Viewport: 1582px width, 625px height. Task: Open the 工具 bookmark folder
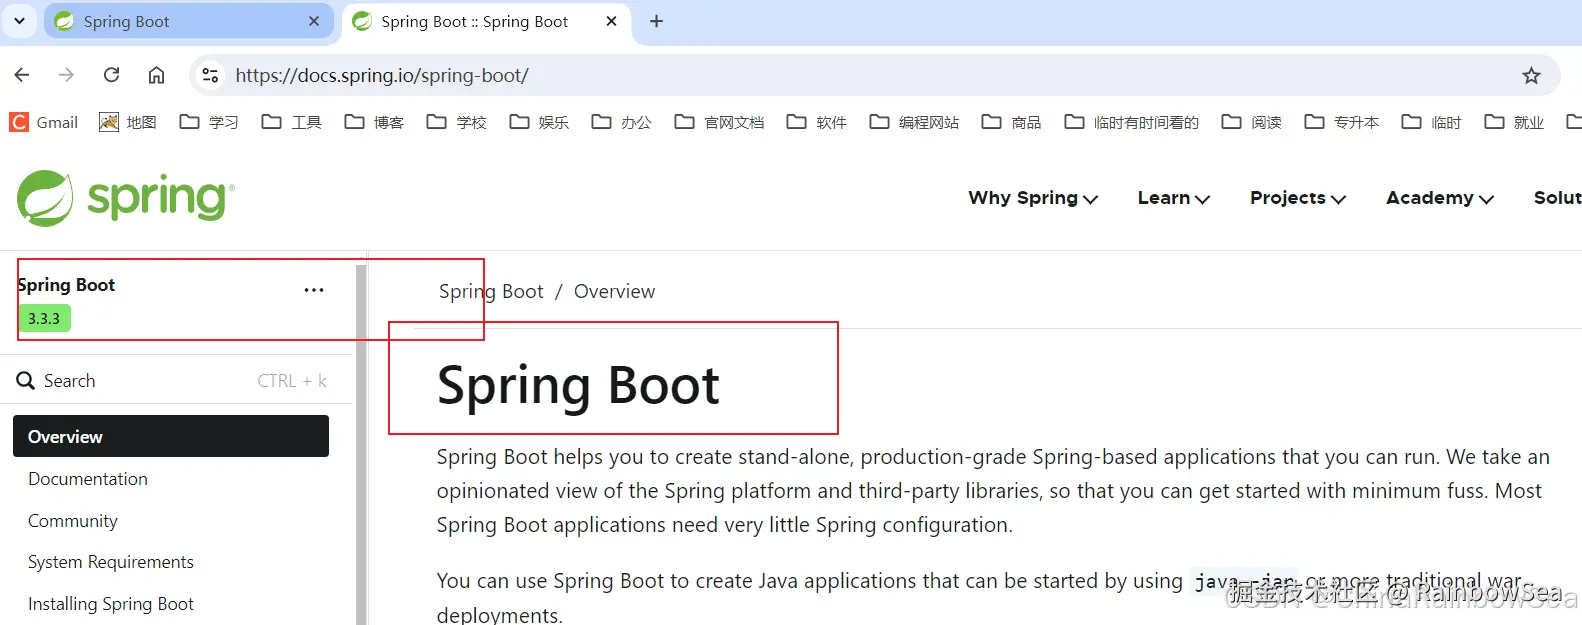(x=291, y=122)
